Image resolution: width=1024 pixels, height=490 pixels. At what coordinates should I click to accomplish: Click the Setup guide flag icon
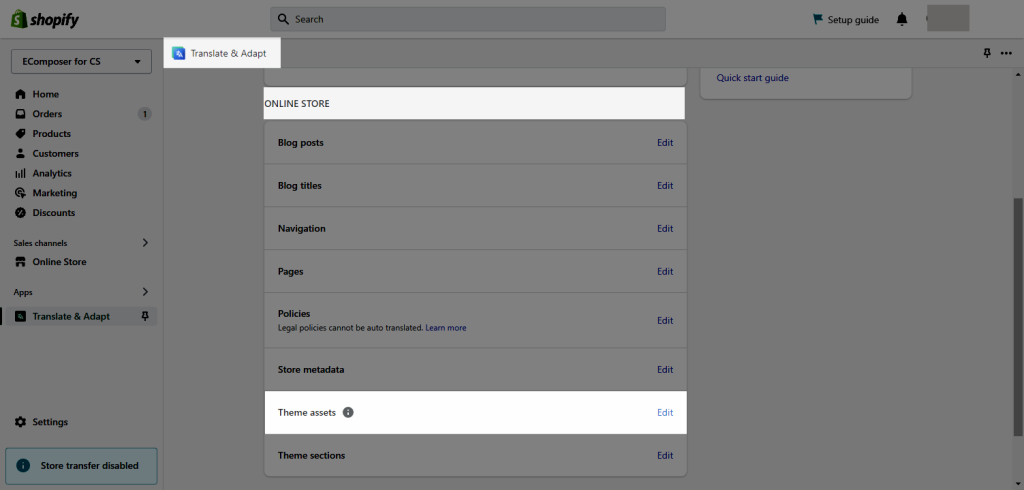click(818, 19)
